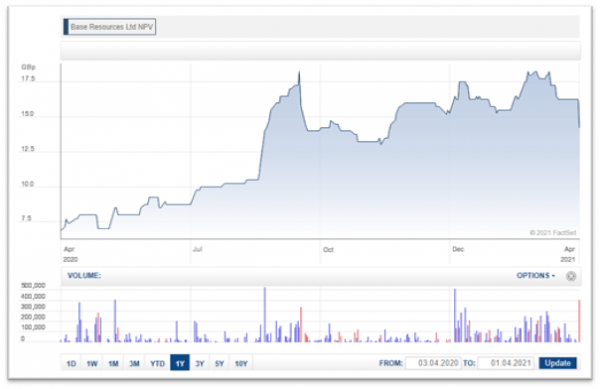Select the 3Y time range

[x=200, y=363]
